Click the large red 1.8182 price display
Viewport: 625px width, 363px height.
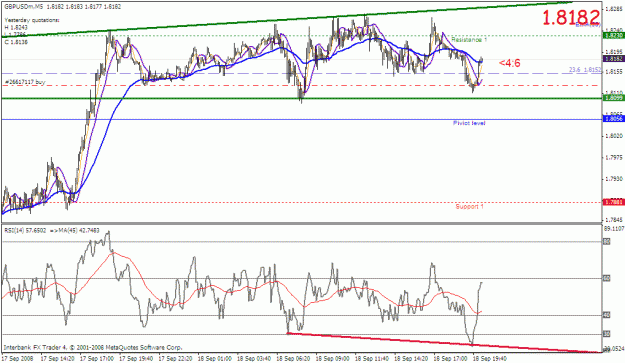[571, 18]
